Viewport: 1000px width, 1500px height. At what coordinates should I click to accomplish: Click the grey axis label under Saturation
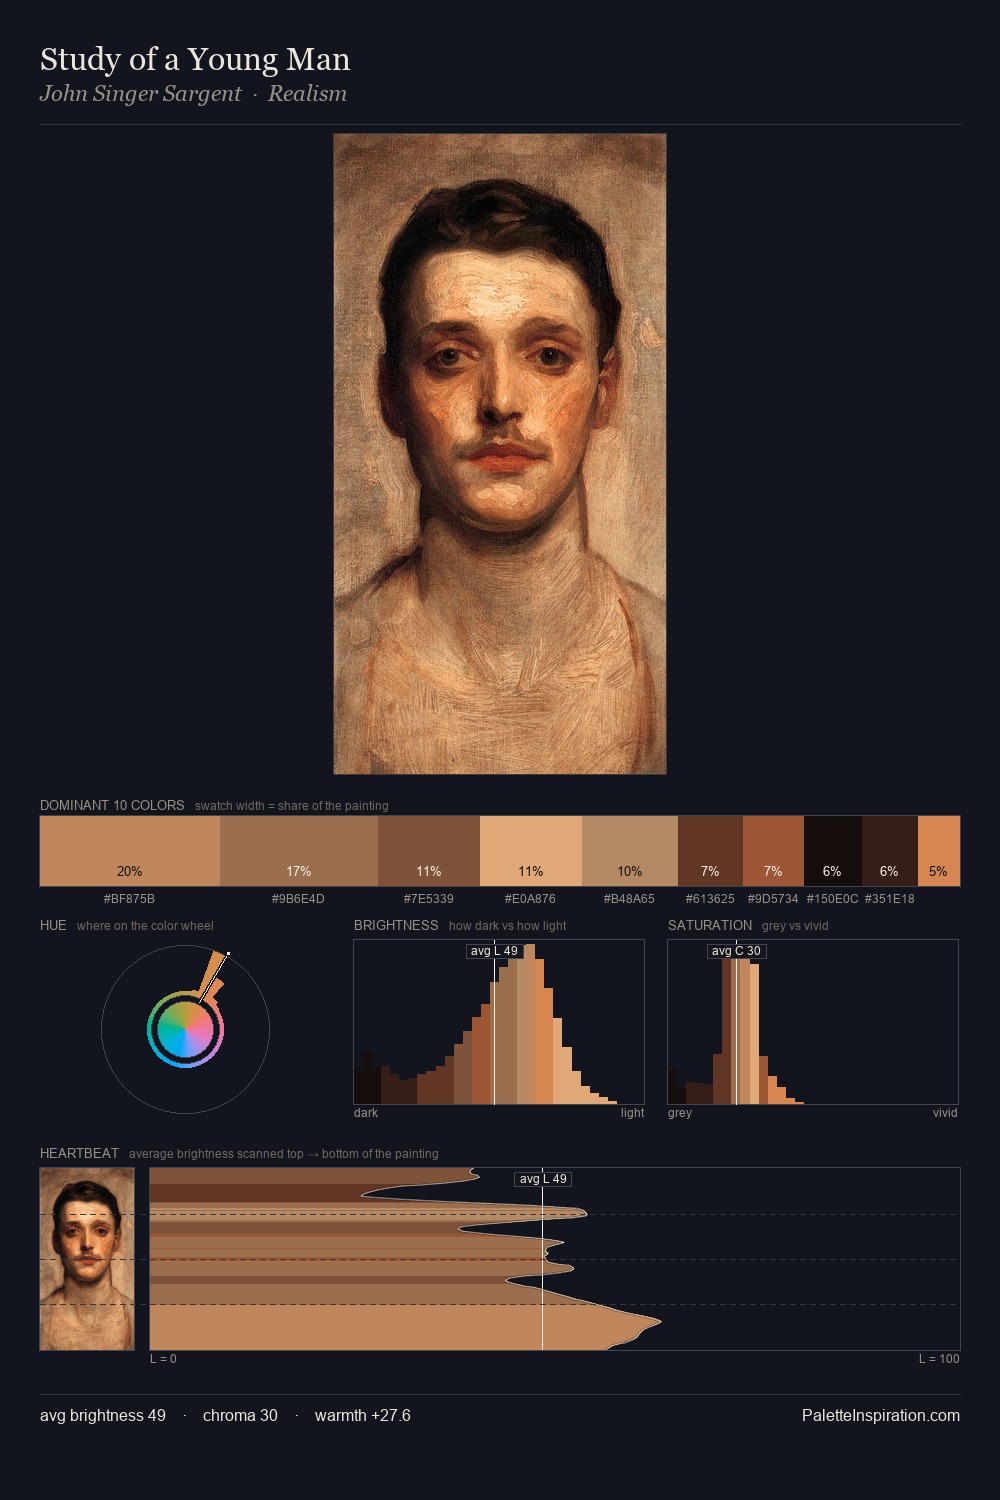(680, 1113)
